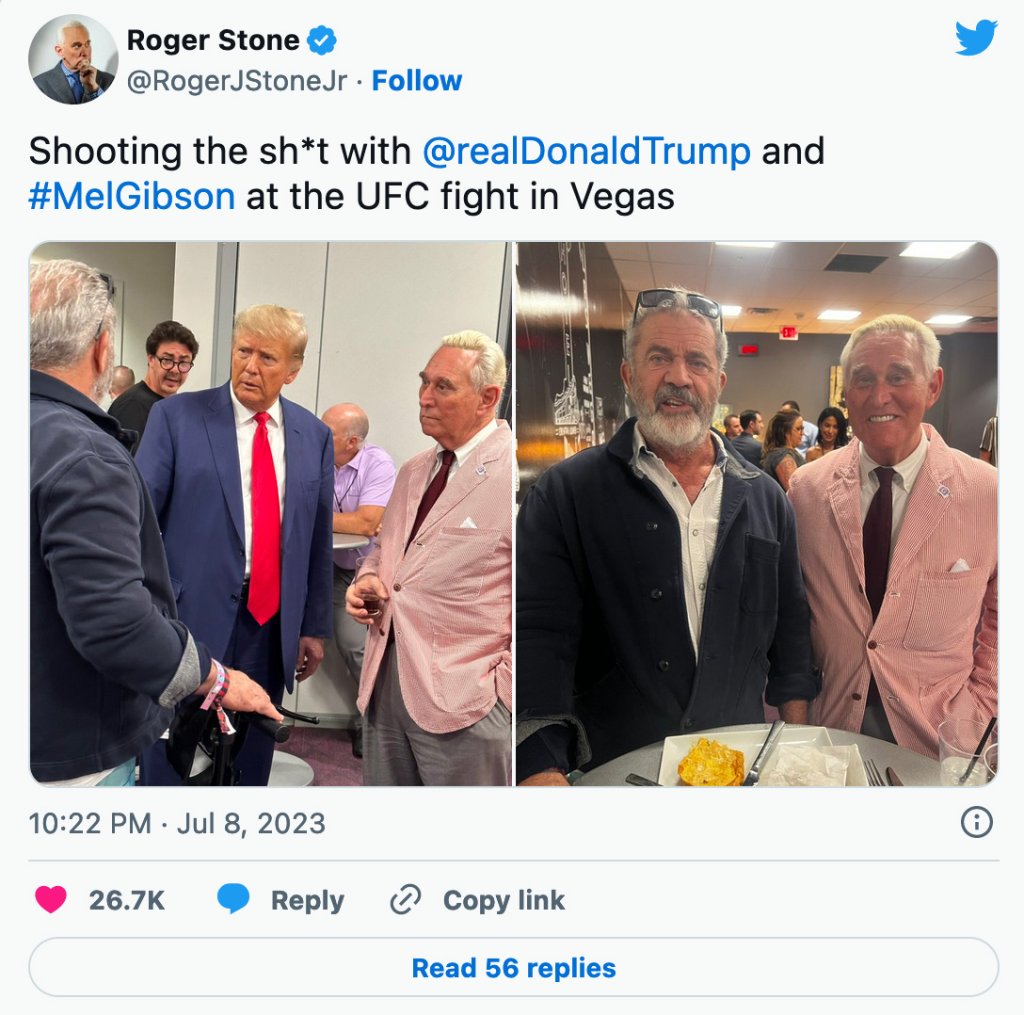Like the tweet with the heart icon
The height and width of the screenshot is (1015, 1024).
[50, 899]
